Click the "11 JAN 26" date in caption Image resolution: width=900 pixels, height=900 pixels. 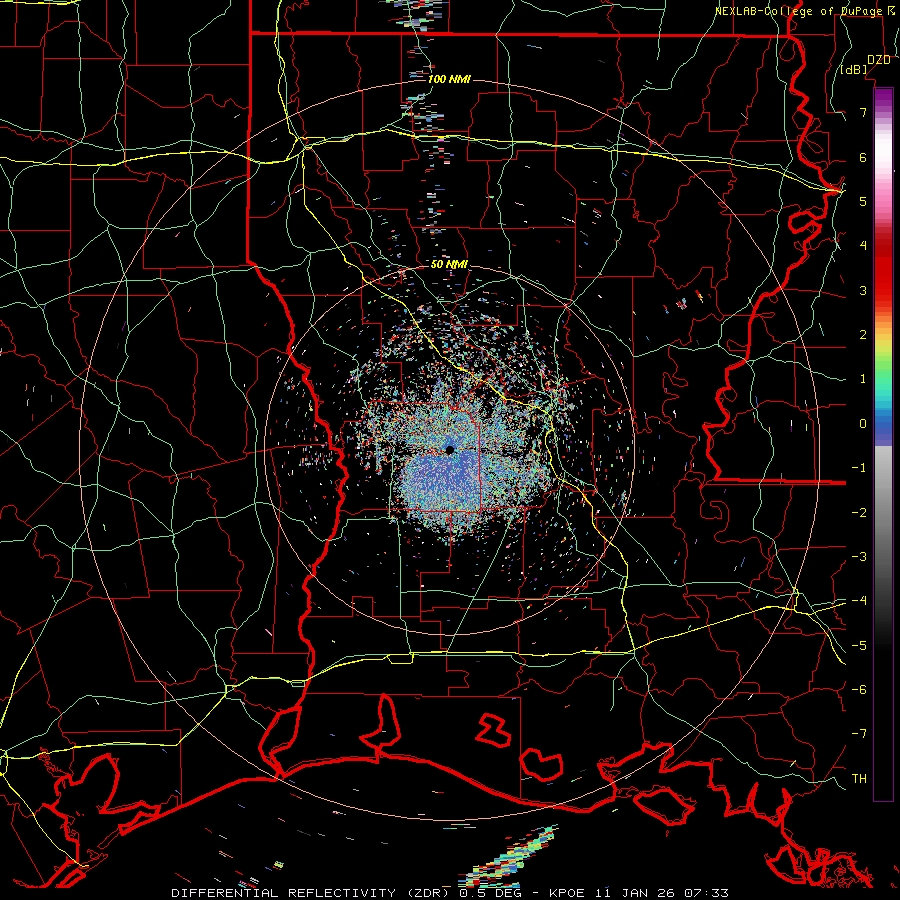pyautogui.click(x=634, y=893)
